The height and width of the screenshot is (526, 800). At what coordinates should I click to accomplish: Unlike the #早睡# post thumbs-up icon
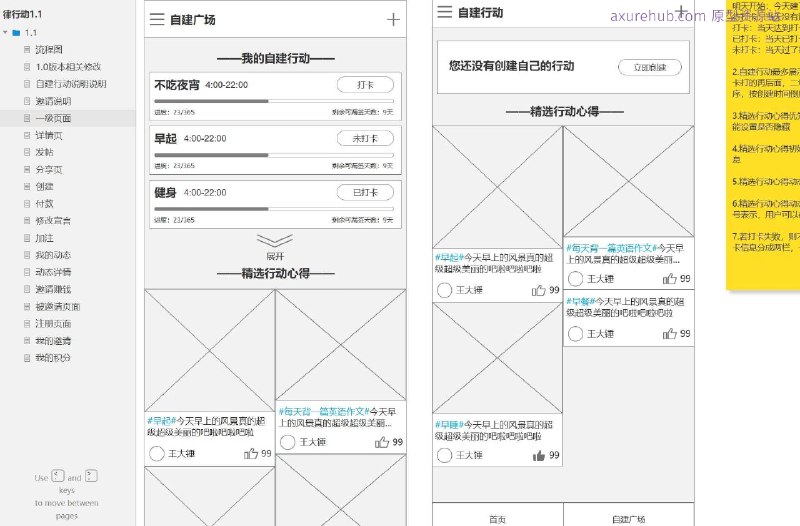point(539,455)
